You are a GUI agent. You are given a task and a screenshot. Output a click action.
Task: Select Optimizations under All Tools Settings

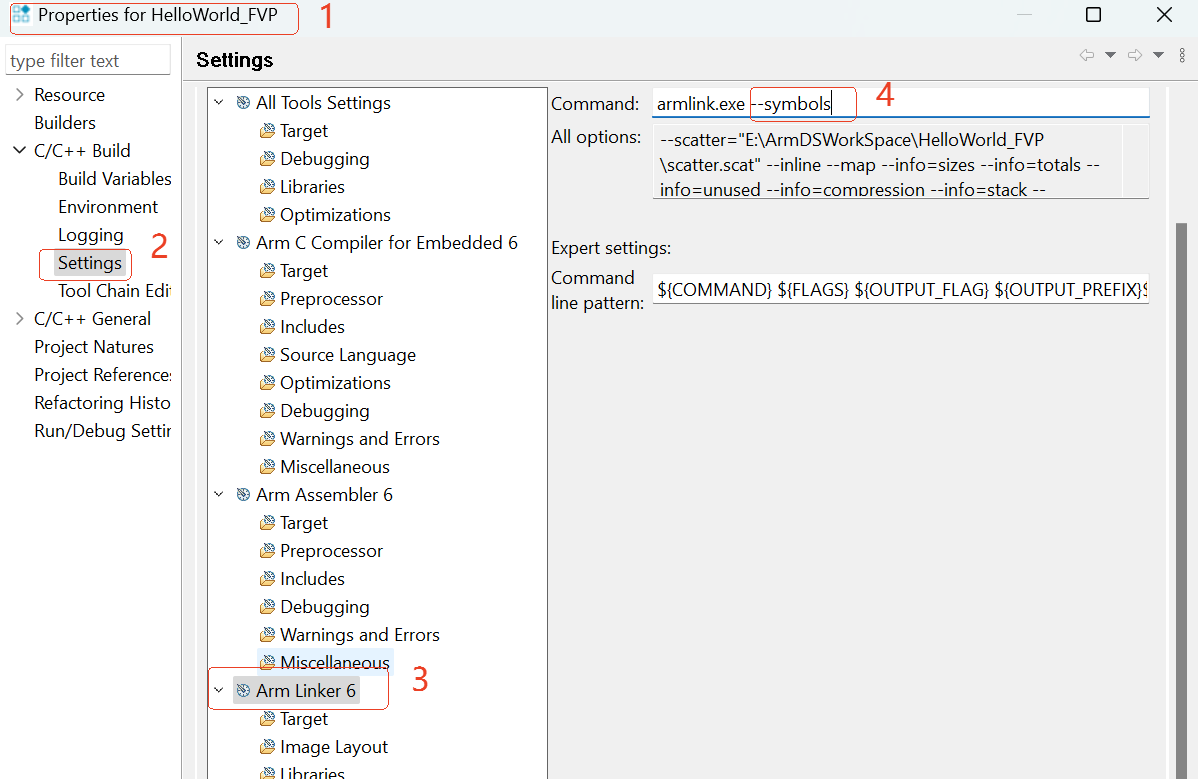tap(335, 215)
